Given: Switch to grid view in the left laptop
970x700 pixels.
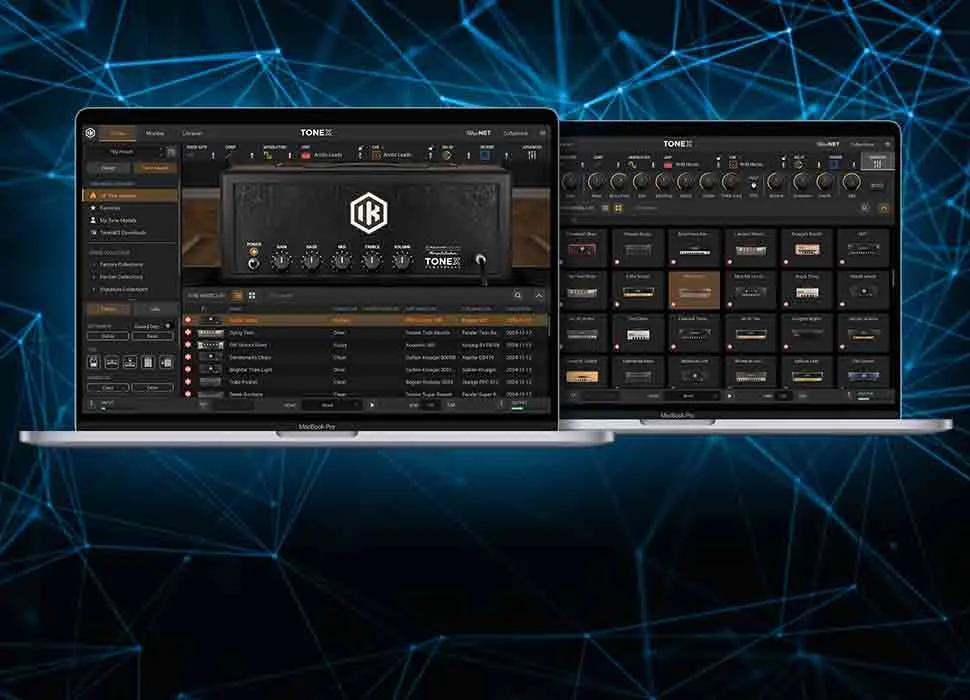Looking at the screenshot, I should (252, 296).
